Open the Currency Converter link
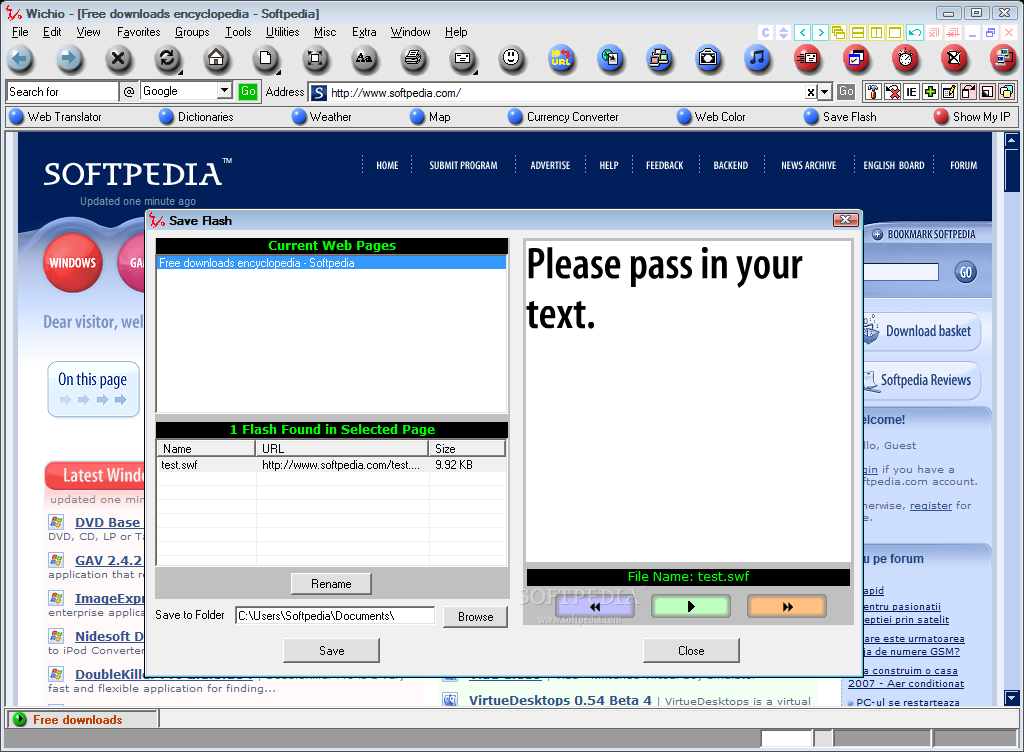This screenshot has height=752, width=1024. tap(564, 117)
